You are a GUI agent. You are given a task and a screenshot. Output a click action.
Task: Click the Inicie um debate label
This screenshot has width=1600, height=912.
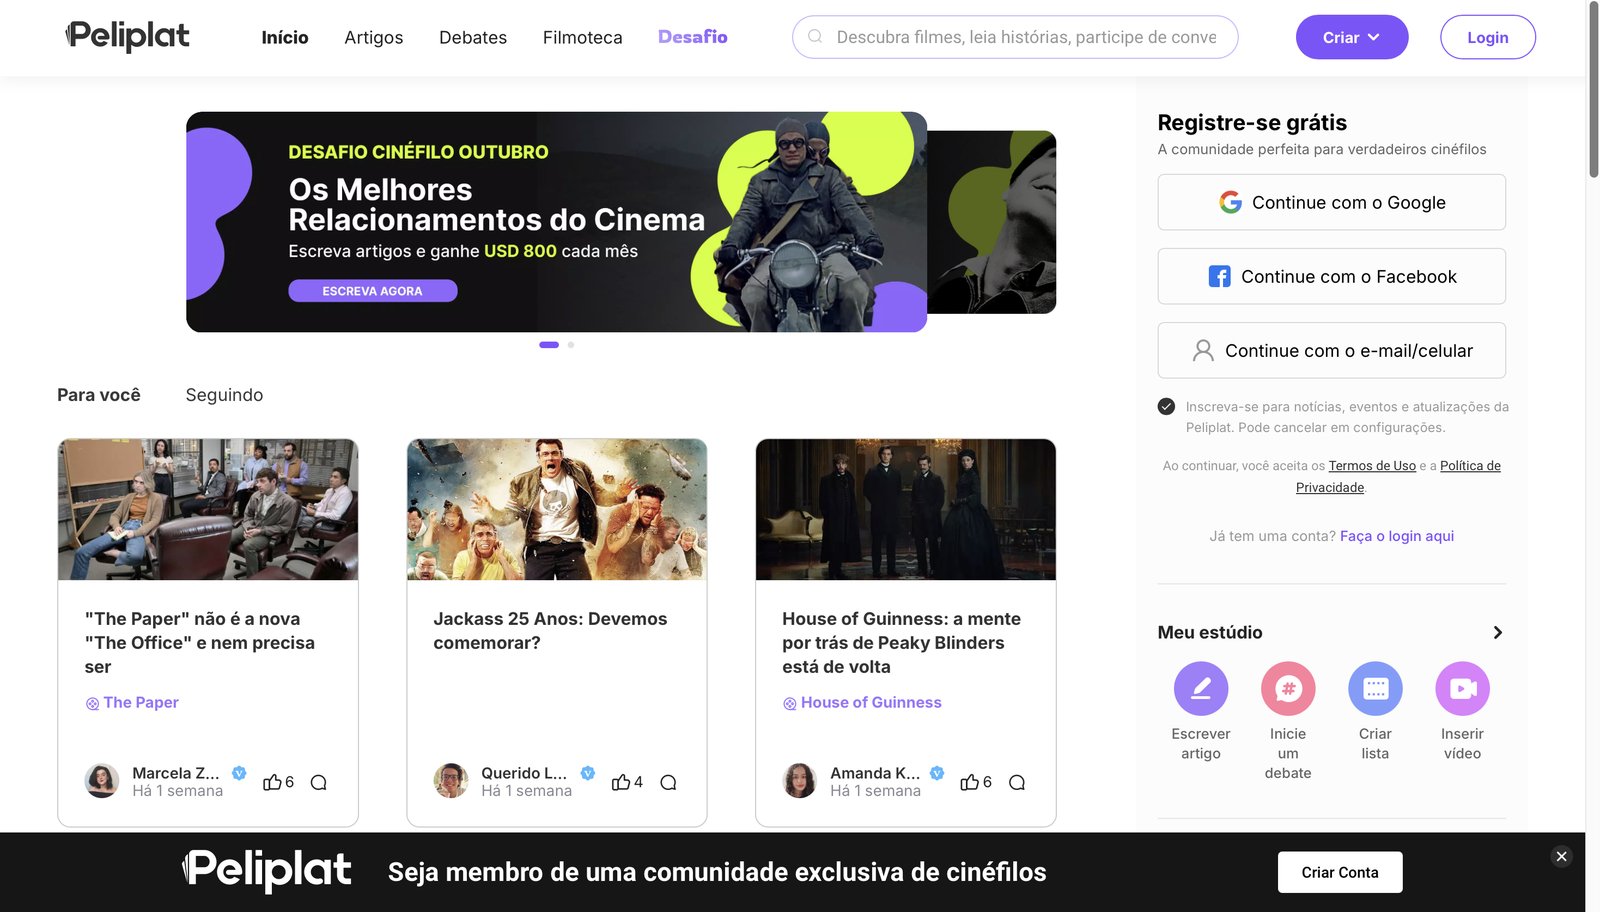pyautogui.click(x=1288, y=753)
